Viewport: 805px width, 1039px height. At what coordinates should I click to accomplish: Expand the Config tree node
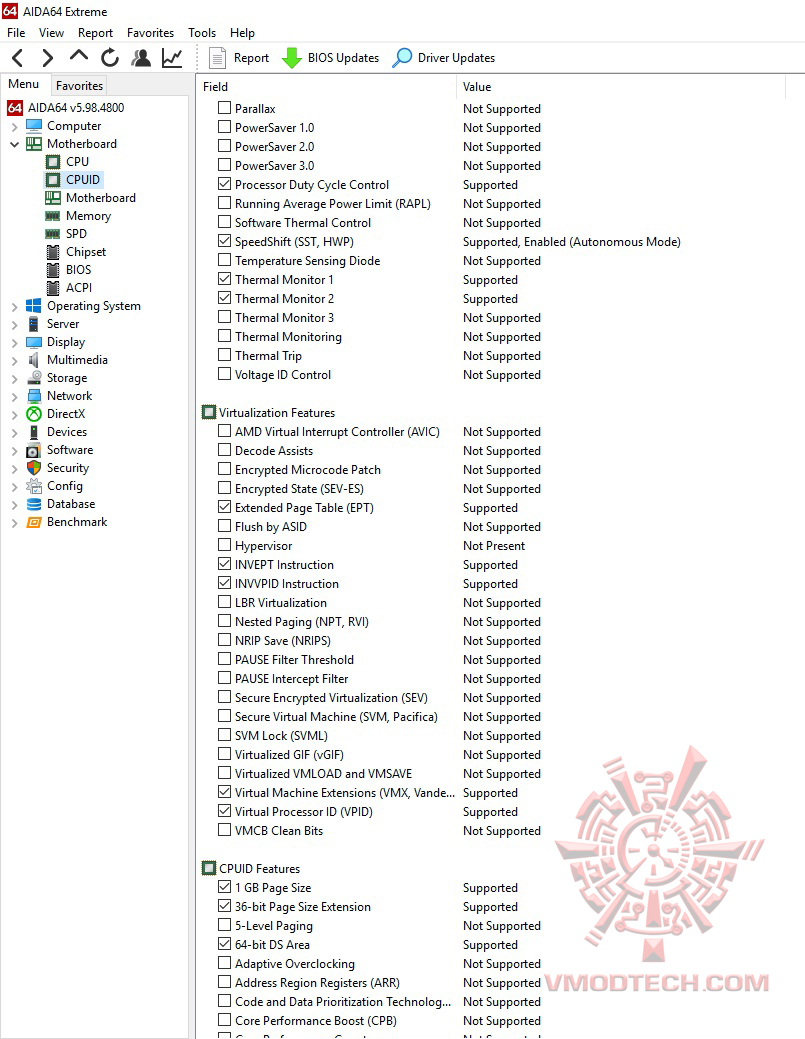[x=14, y=486]
